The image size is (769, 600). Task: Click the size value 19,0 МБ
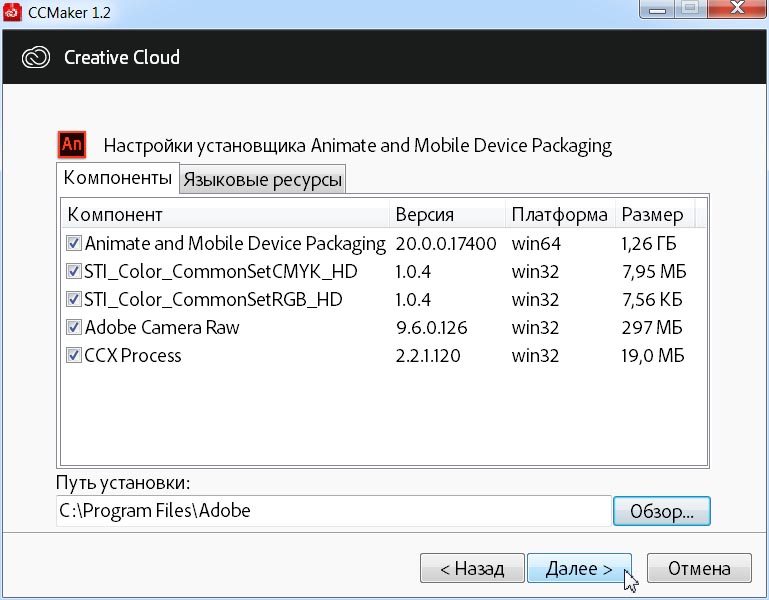click(653, 355)
